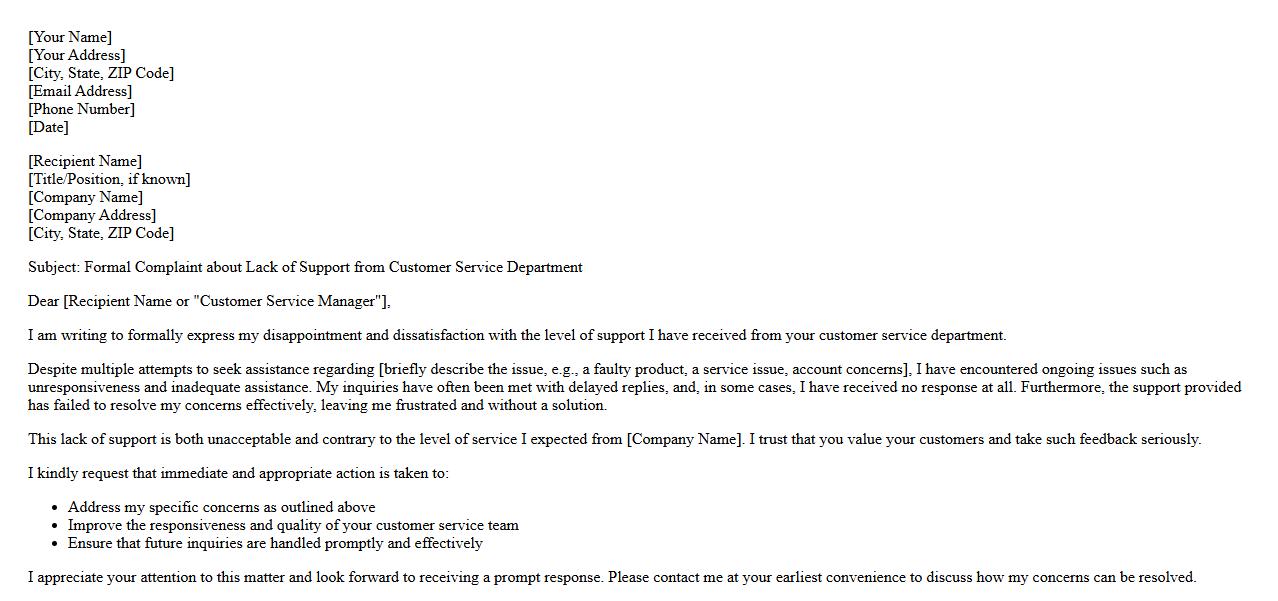Click the "Improve the responsiveness" bullet

point(293,525)
